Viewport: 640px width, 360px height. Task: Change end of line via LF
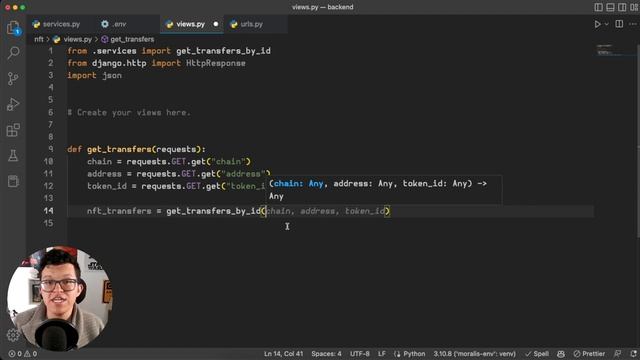pos(382,354)
